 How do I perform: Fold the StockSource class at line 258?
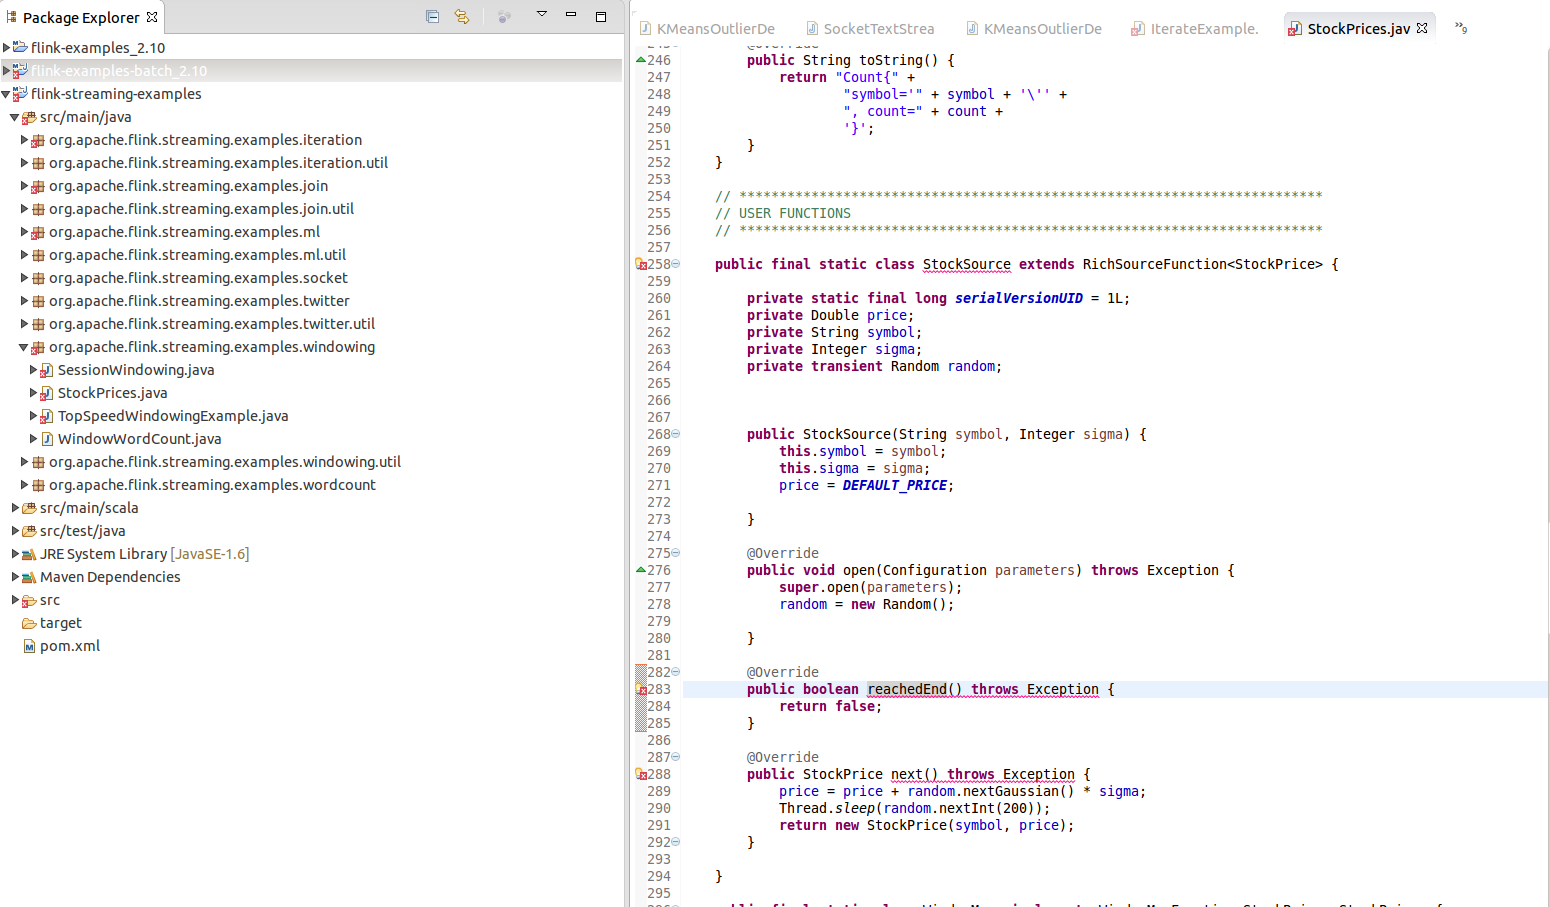(x=676, y=264)
